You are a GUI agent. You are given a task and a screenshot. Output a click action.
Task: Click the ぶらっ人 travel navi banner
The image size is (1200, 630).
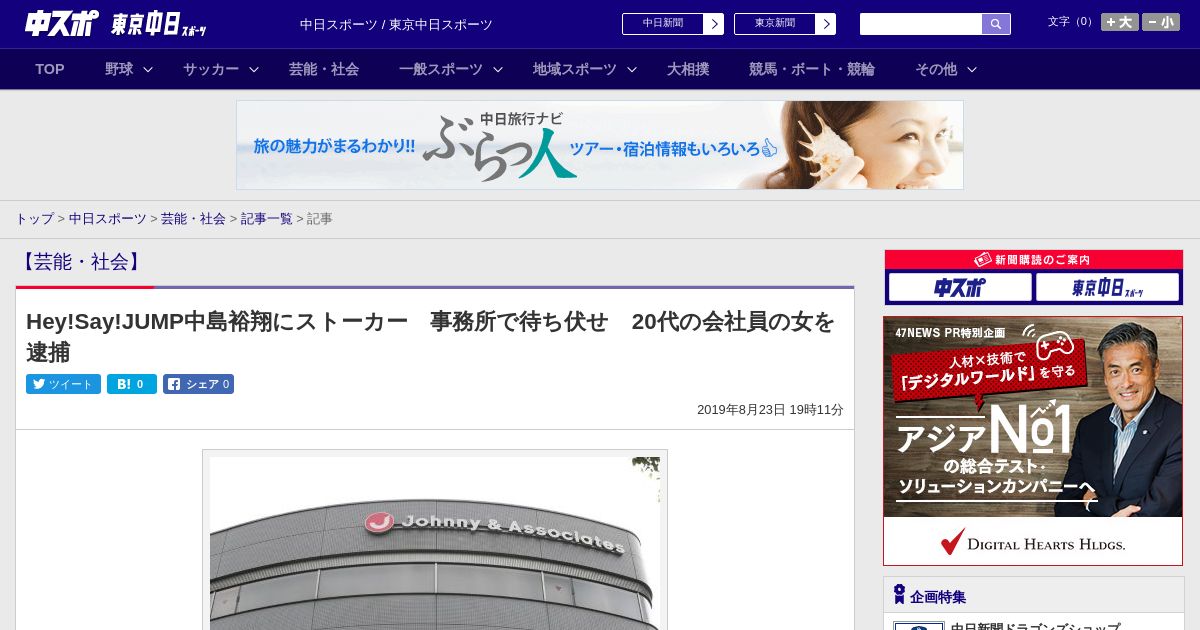600,145
